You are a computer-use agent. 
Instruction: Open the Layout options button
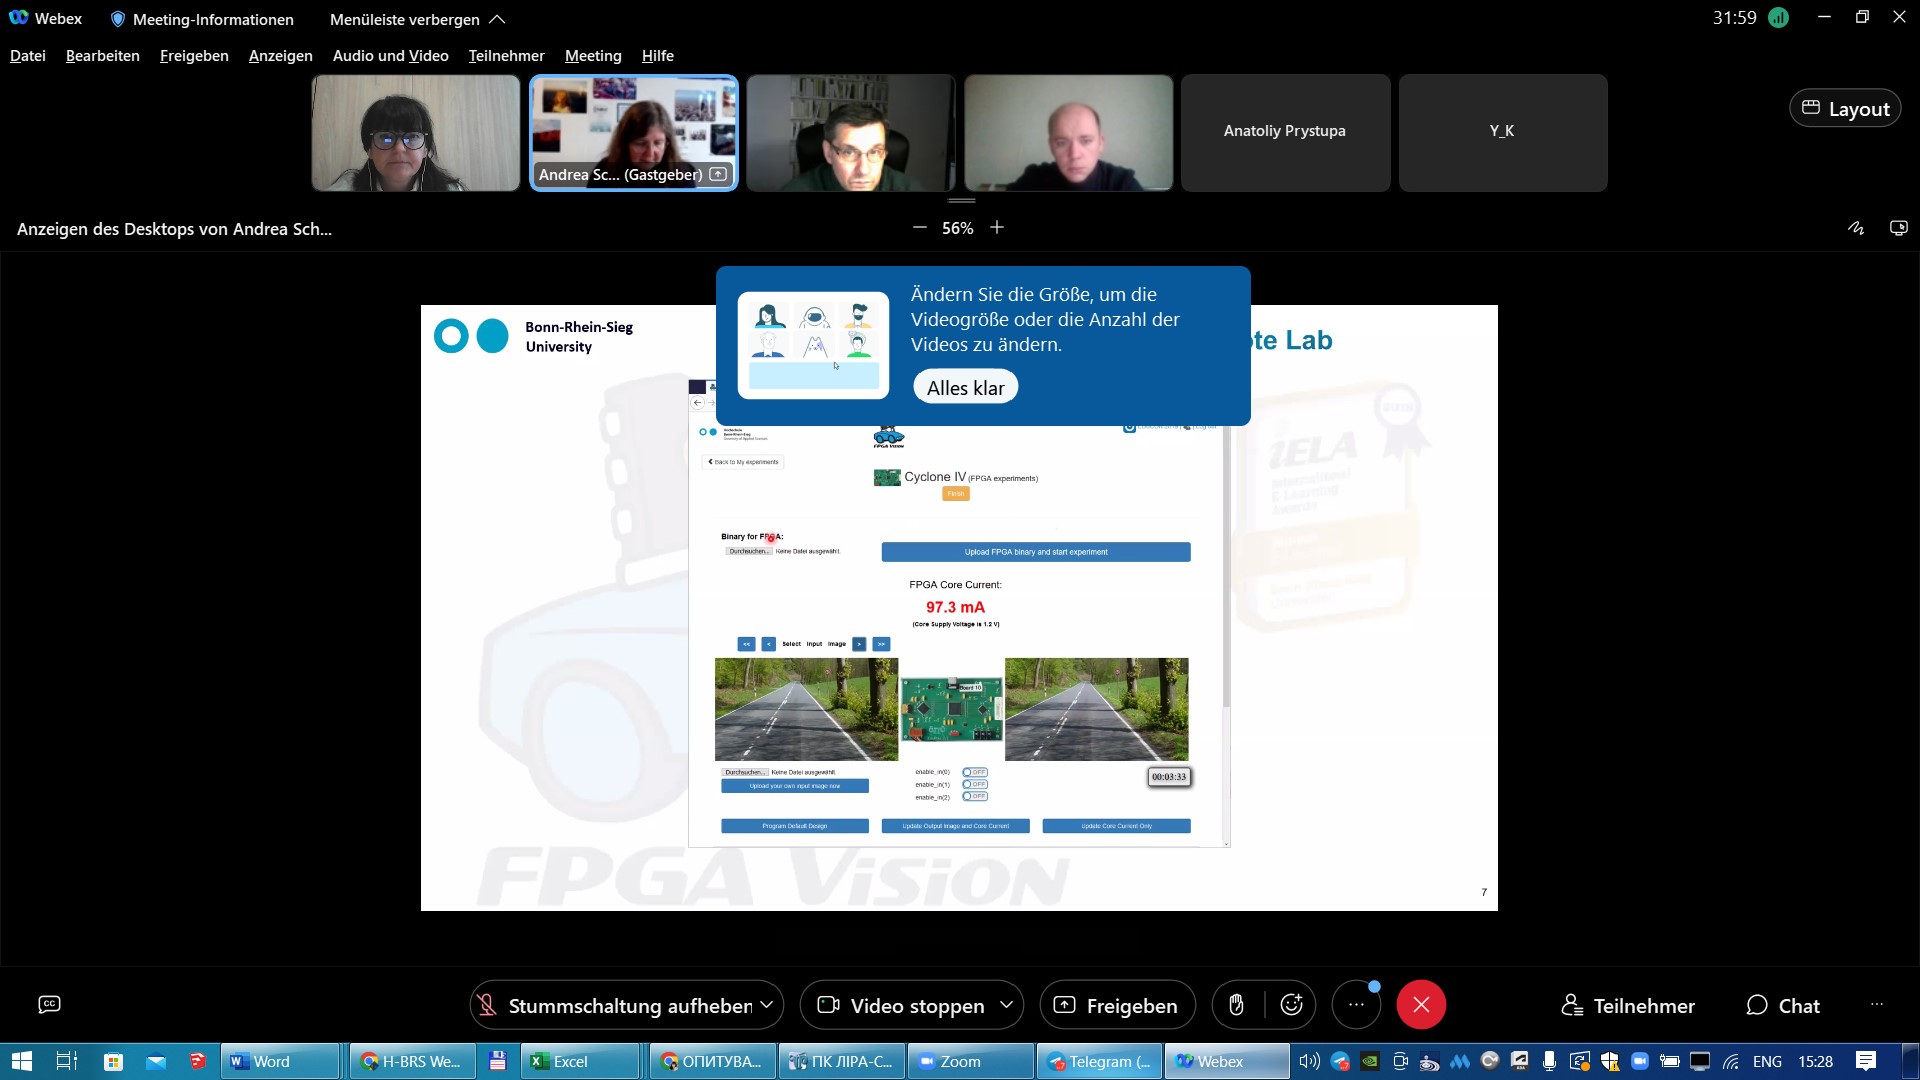click(x=1845, y=109)
